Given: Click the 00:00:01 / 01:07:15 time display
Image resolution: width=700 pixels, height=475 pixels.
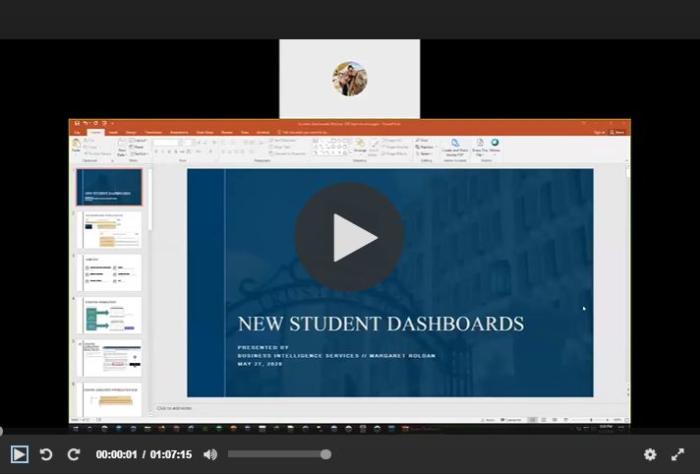Looking at the screenshot, I should (x=143, y=454).
